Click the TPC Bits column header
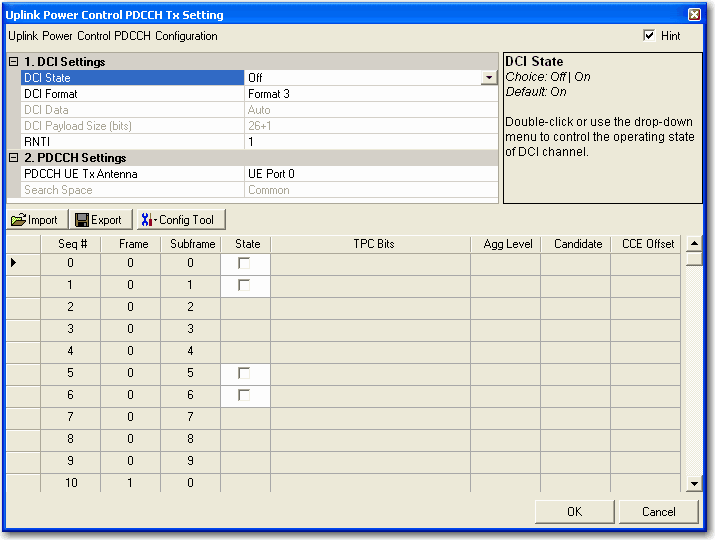 [x=373, y=243]
